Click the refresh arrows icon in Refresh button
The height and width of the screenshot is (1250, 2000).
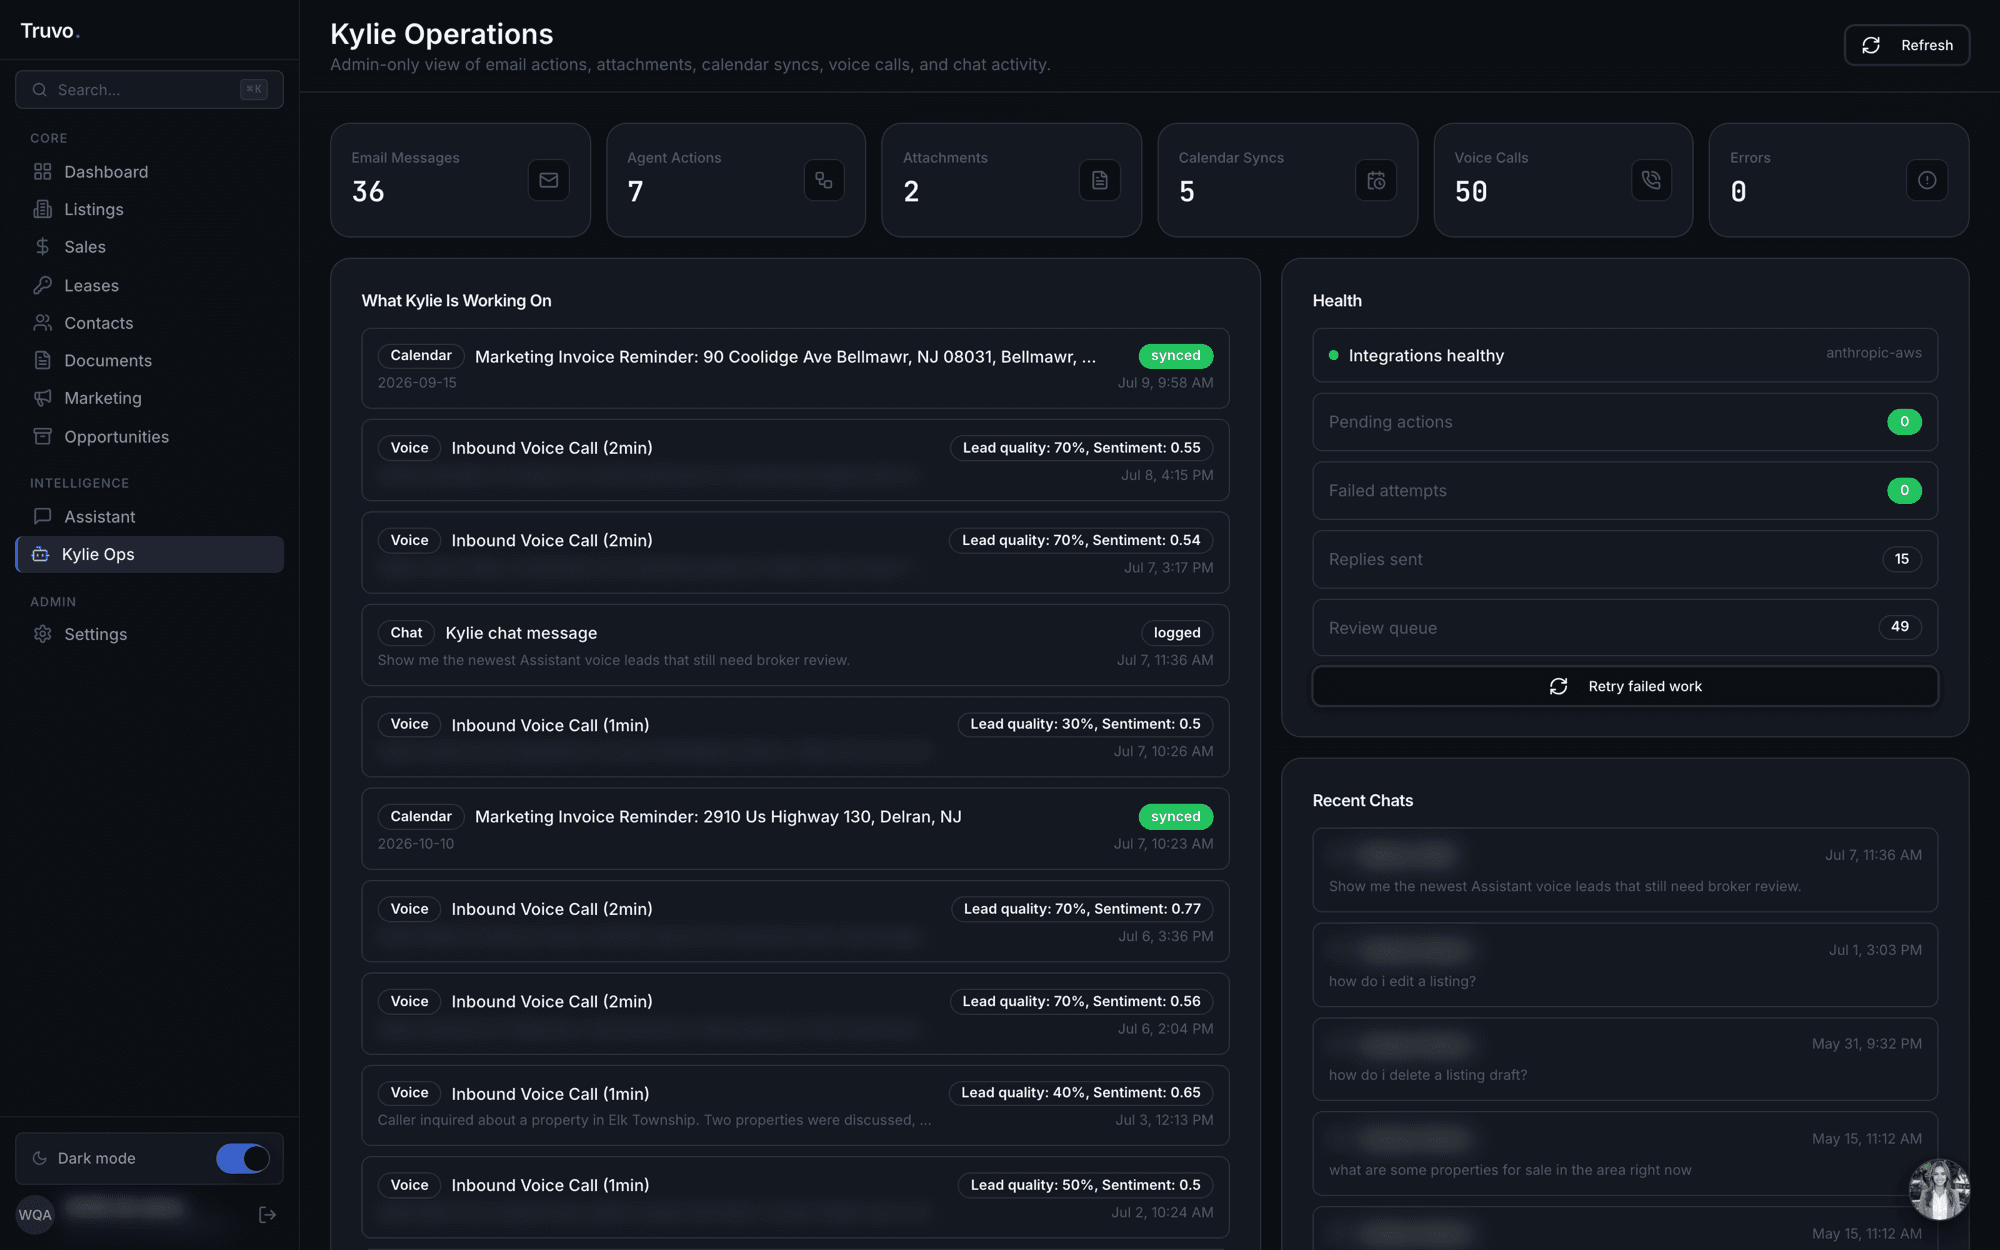click(1871, 45)
